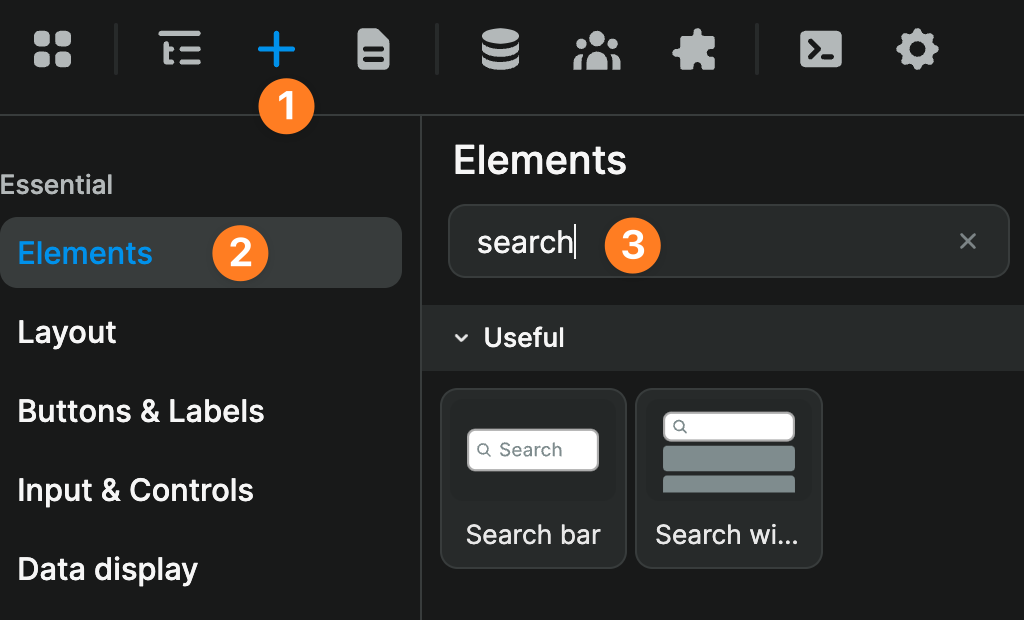Clear the search field with the X
The height and width of the screenshot is (620, 1024).
point(967,241)
